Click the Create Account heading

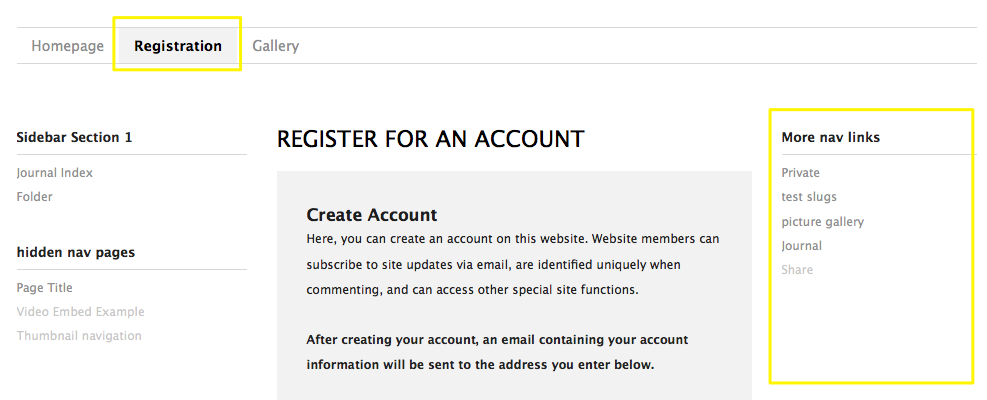point(372,215)
